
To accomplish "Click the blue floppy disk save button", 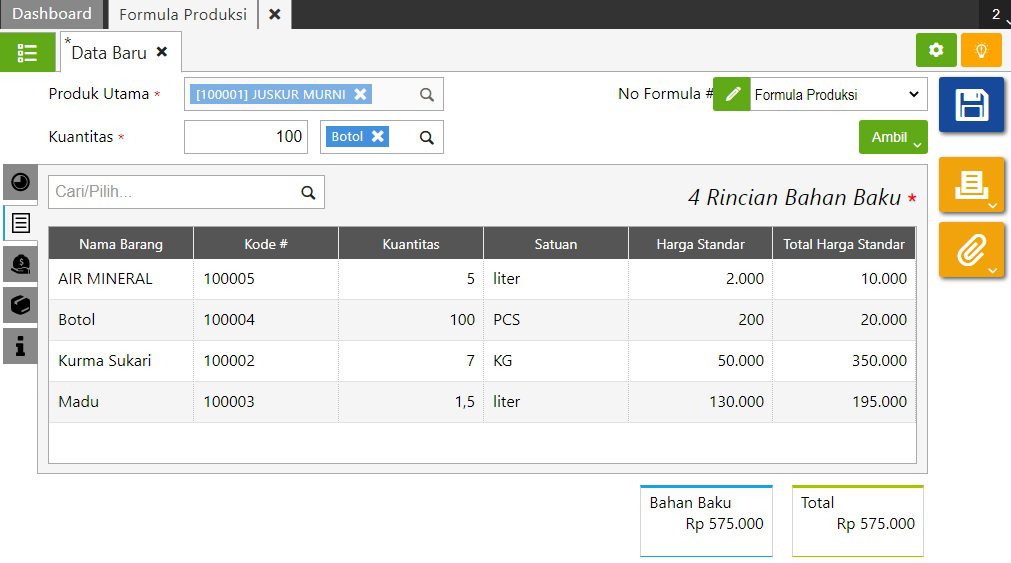I will click(x=971, y=105).
